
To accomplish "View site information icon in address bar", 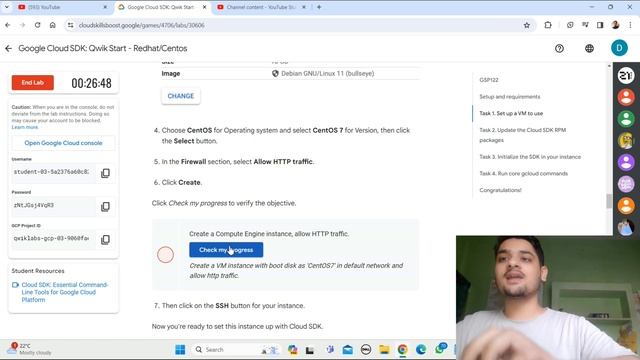I will pyautogui.click(x=71, y=25).
